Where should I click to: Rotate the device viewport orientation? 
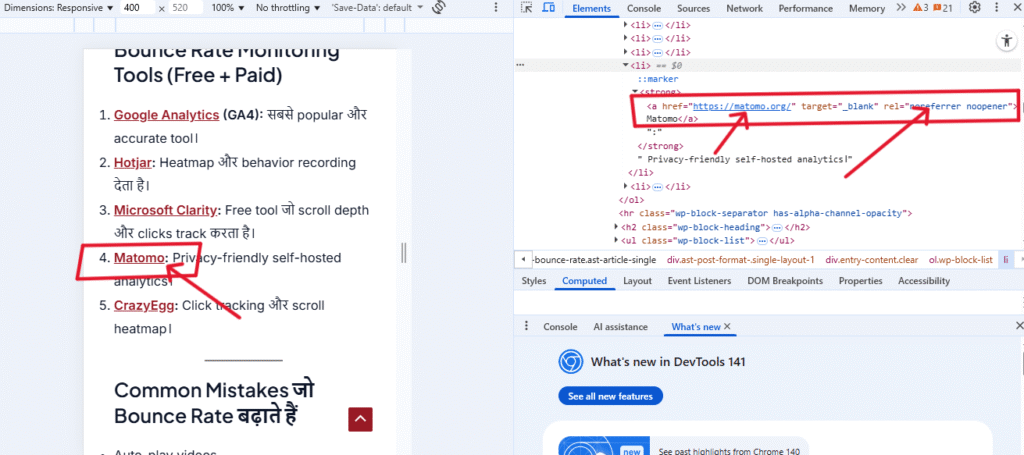coord(439,8)
